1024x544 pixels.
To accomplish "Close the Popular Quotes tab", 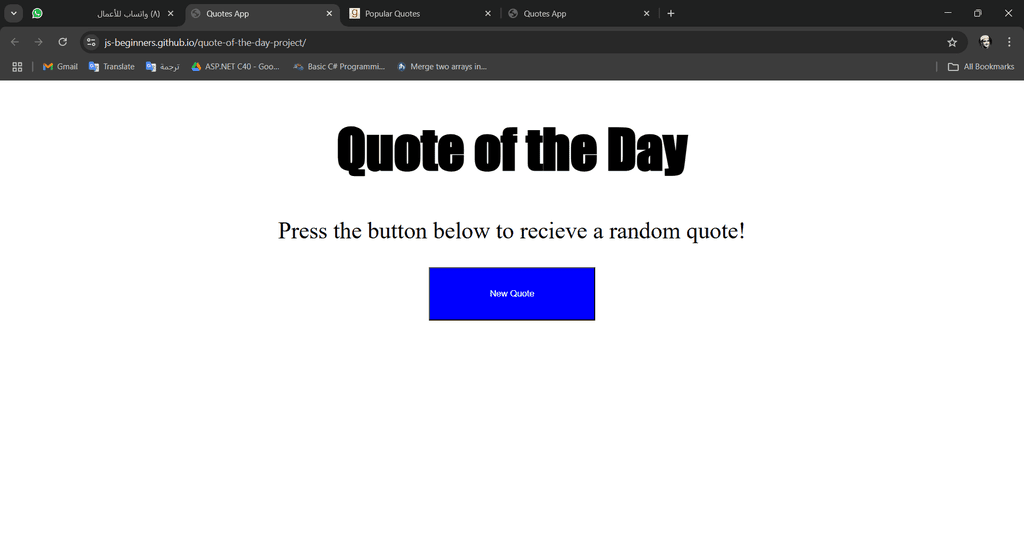I will 488,13.
